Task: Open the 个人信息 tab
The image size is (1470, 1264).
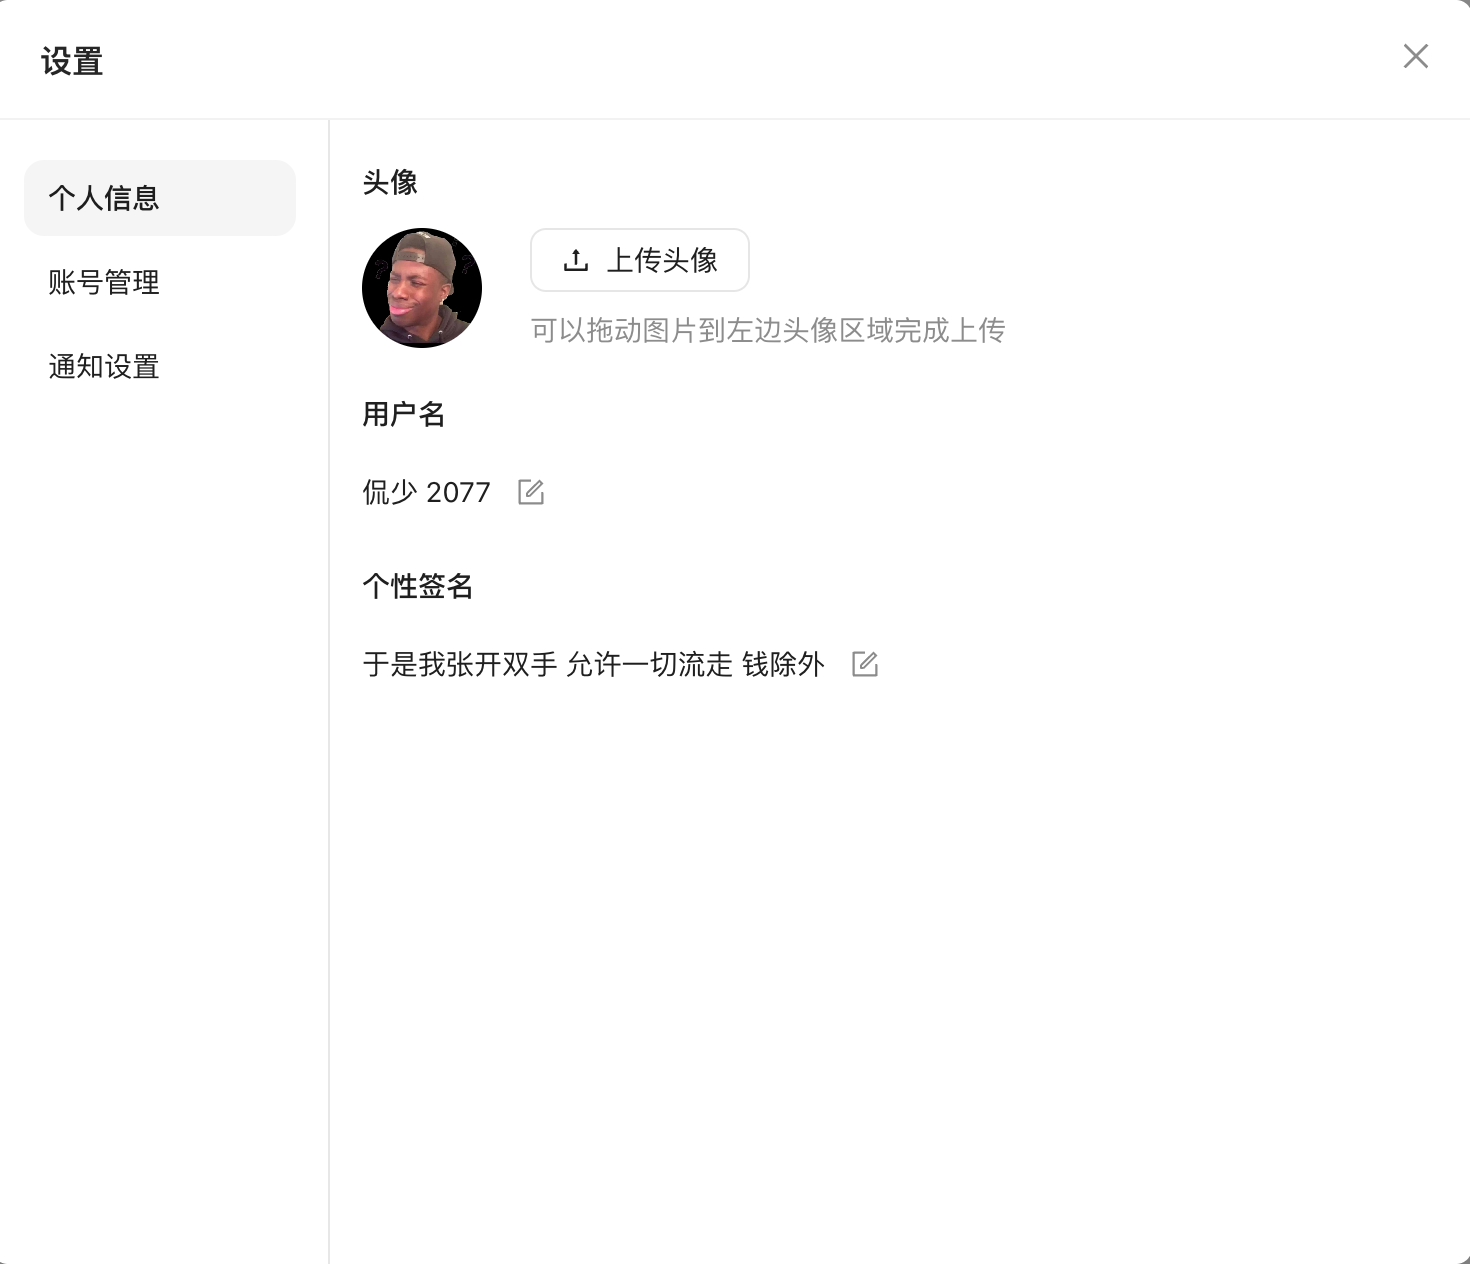Action: click(x=160, y=198)
